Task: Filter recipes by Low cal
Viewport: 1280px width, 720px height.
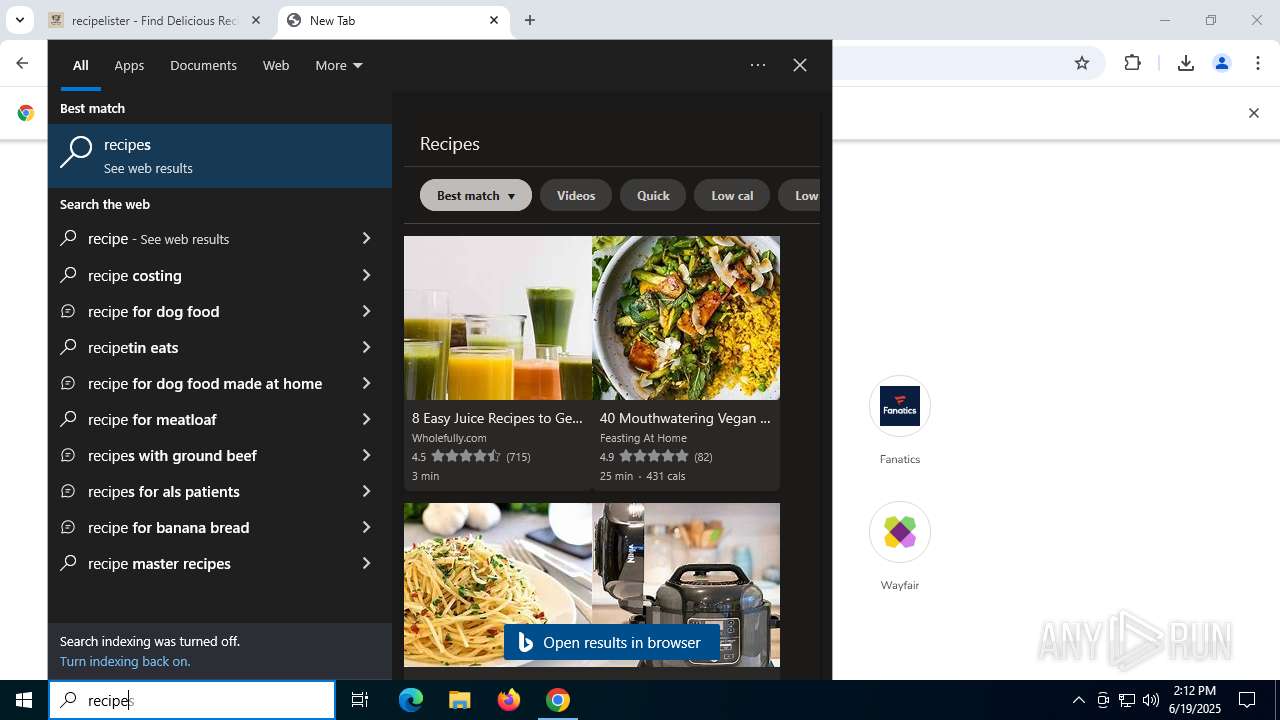Action: coord(732,196)
